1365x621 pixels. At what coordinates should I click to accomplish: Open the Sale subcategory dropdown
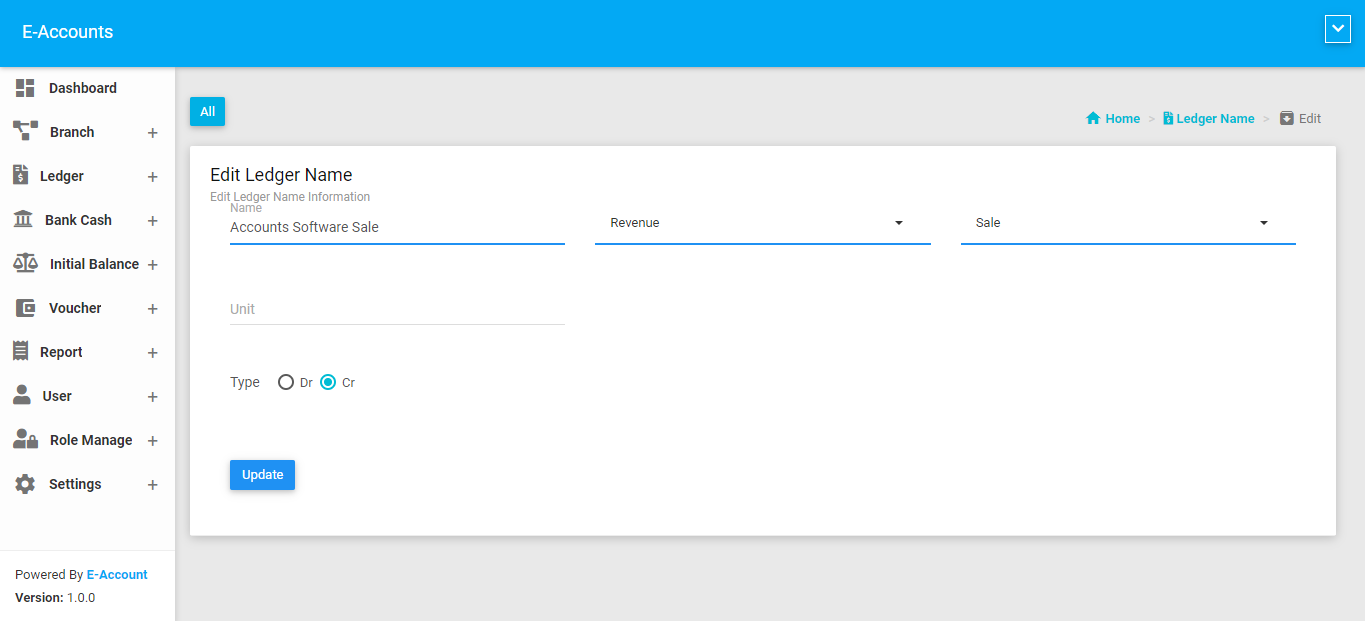tap(1127, 223)
